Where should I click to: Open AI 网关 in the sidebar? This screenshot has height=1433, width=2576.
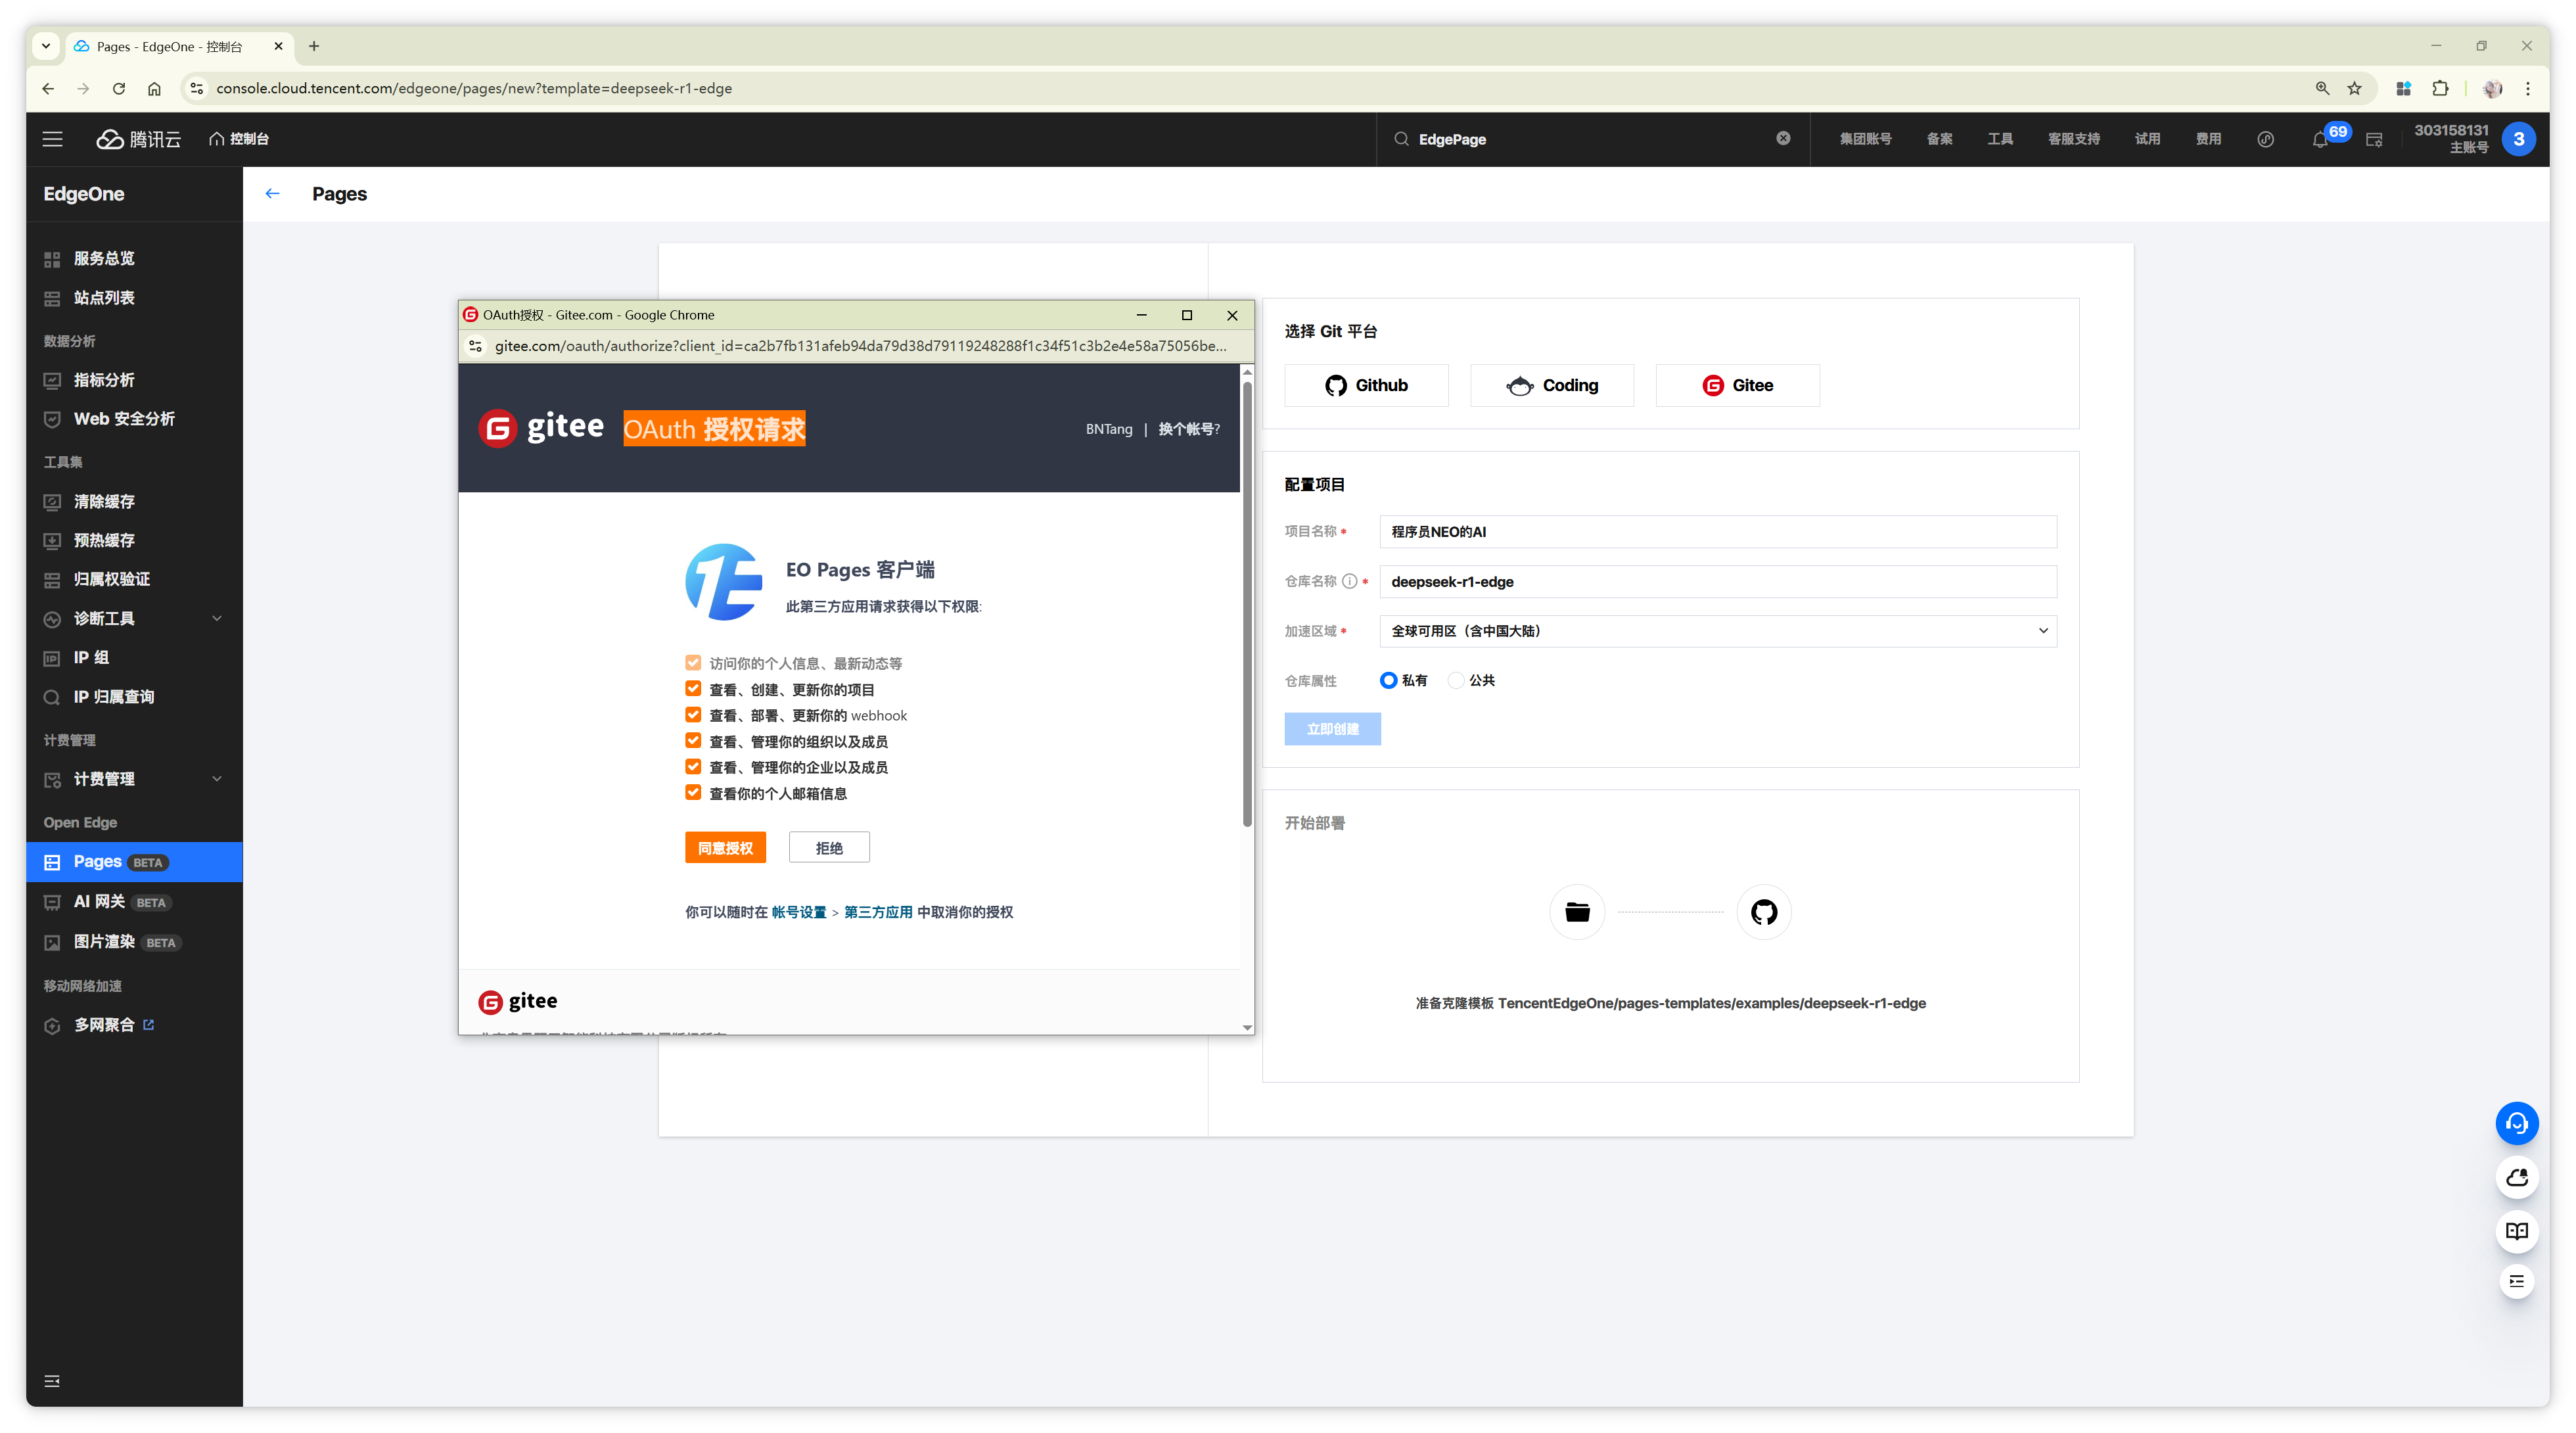pyautogui.click(x=99, y=902)
